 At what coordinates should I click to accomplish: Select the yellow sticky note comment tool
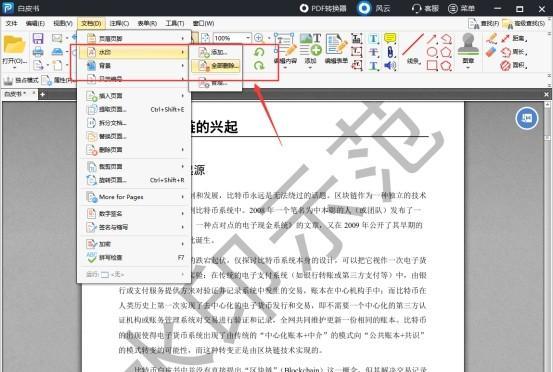point(390,38)
